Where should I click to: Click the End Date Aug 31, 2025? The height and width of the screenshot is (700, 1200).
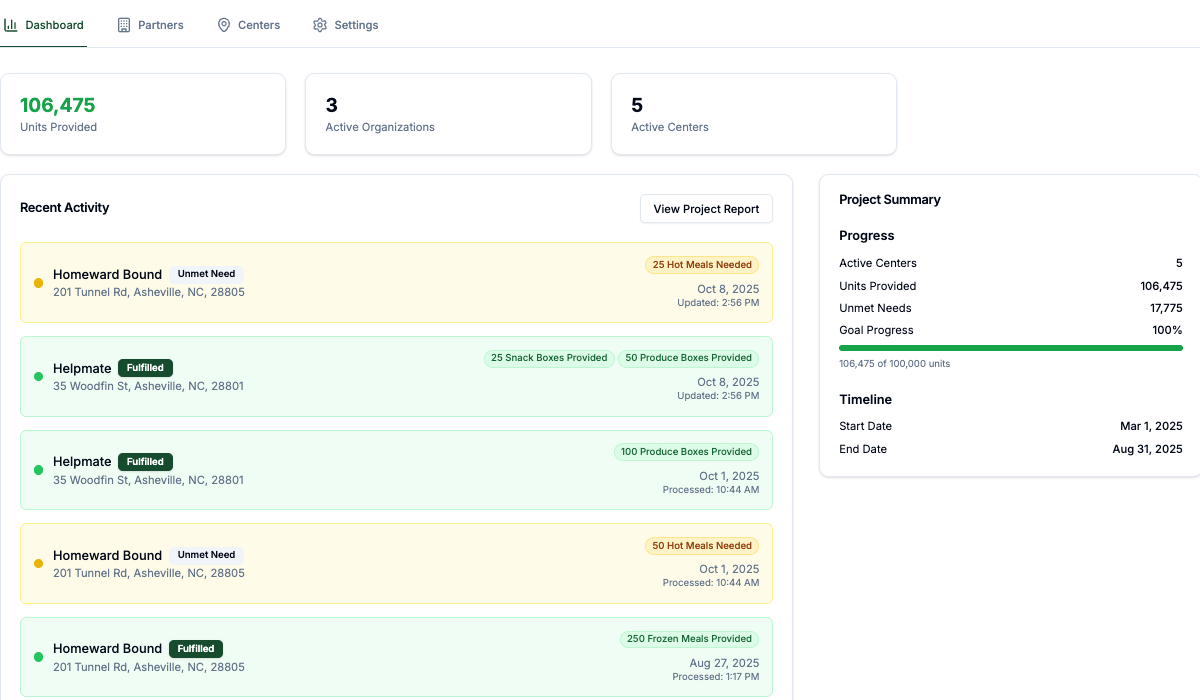click(x=1148, y=449)
